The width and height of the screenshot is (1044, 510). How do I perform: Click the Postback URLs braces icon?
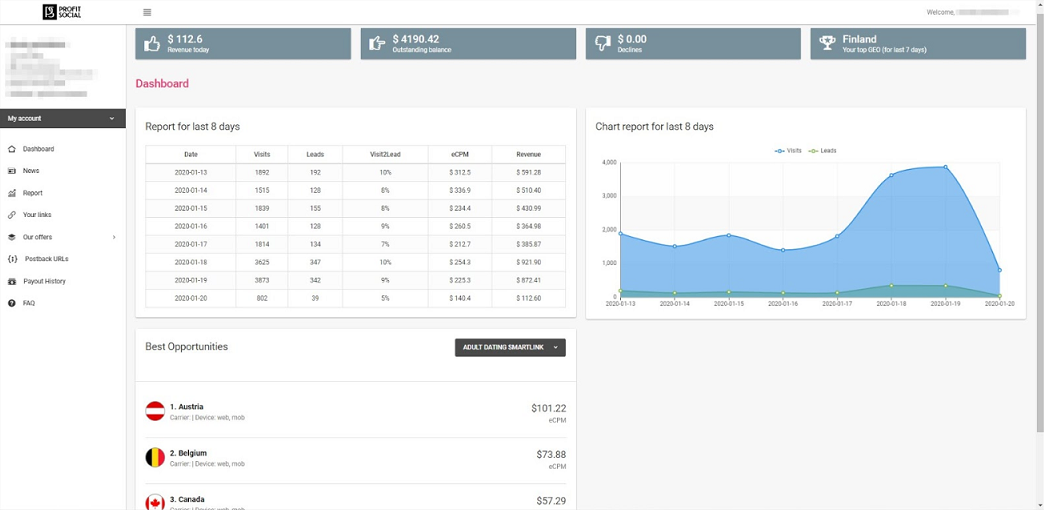(11, 259)
